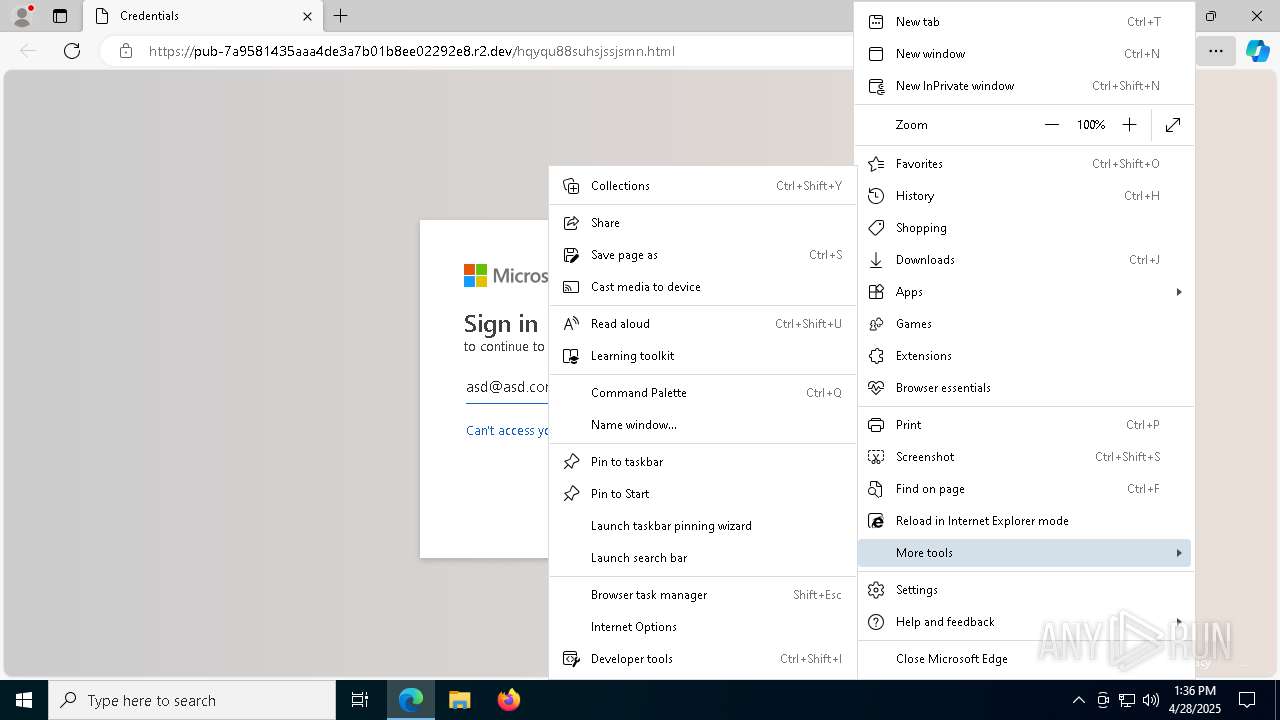Show hidden system tray icons
The image size is (1280, 720).
click(1079, 700)
